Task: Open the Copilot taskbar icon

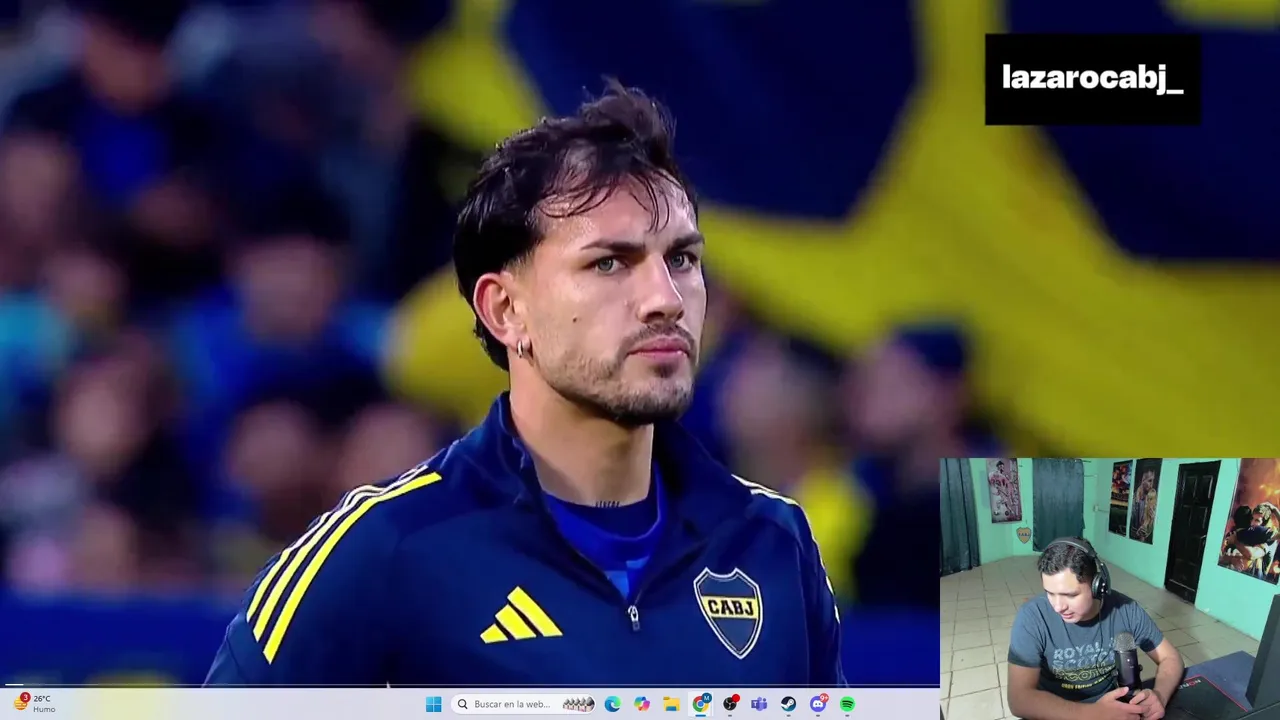Action: pyautogui.click(x=642, y=704)
